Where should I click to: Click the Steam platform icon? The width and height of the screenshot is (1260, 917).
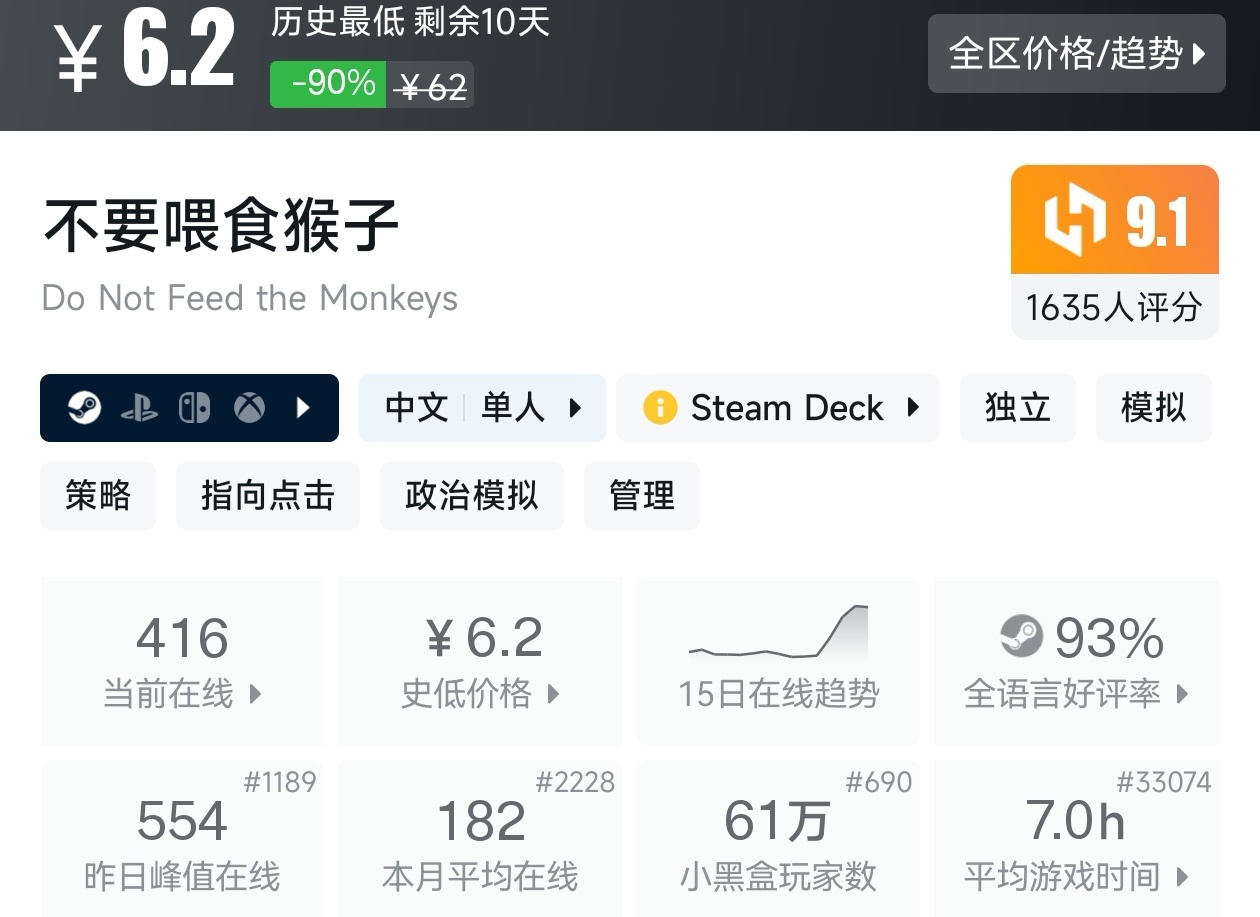(84, 408)
